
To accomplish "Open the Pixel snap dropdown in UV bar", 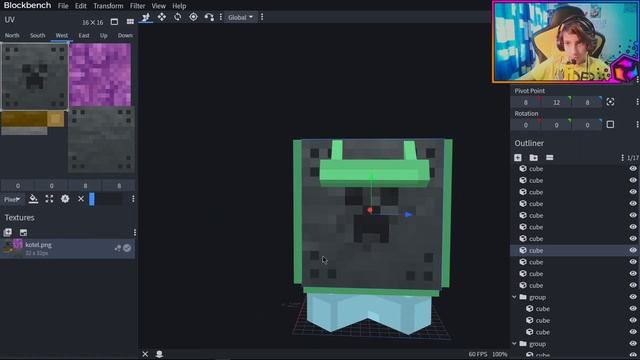I will (12, 199).
